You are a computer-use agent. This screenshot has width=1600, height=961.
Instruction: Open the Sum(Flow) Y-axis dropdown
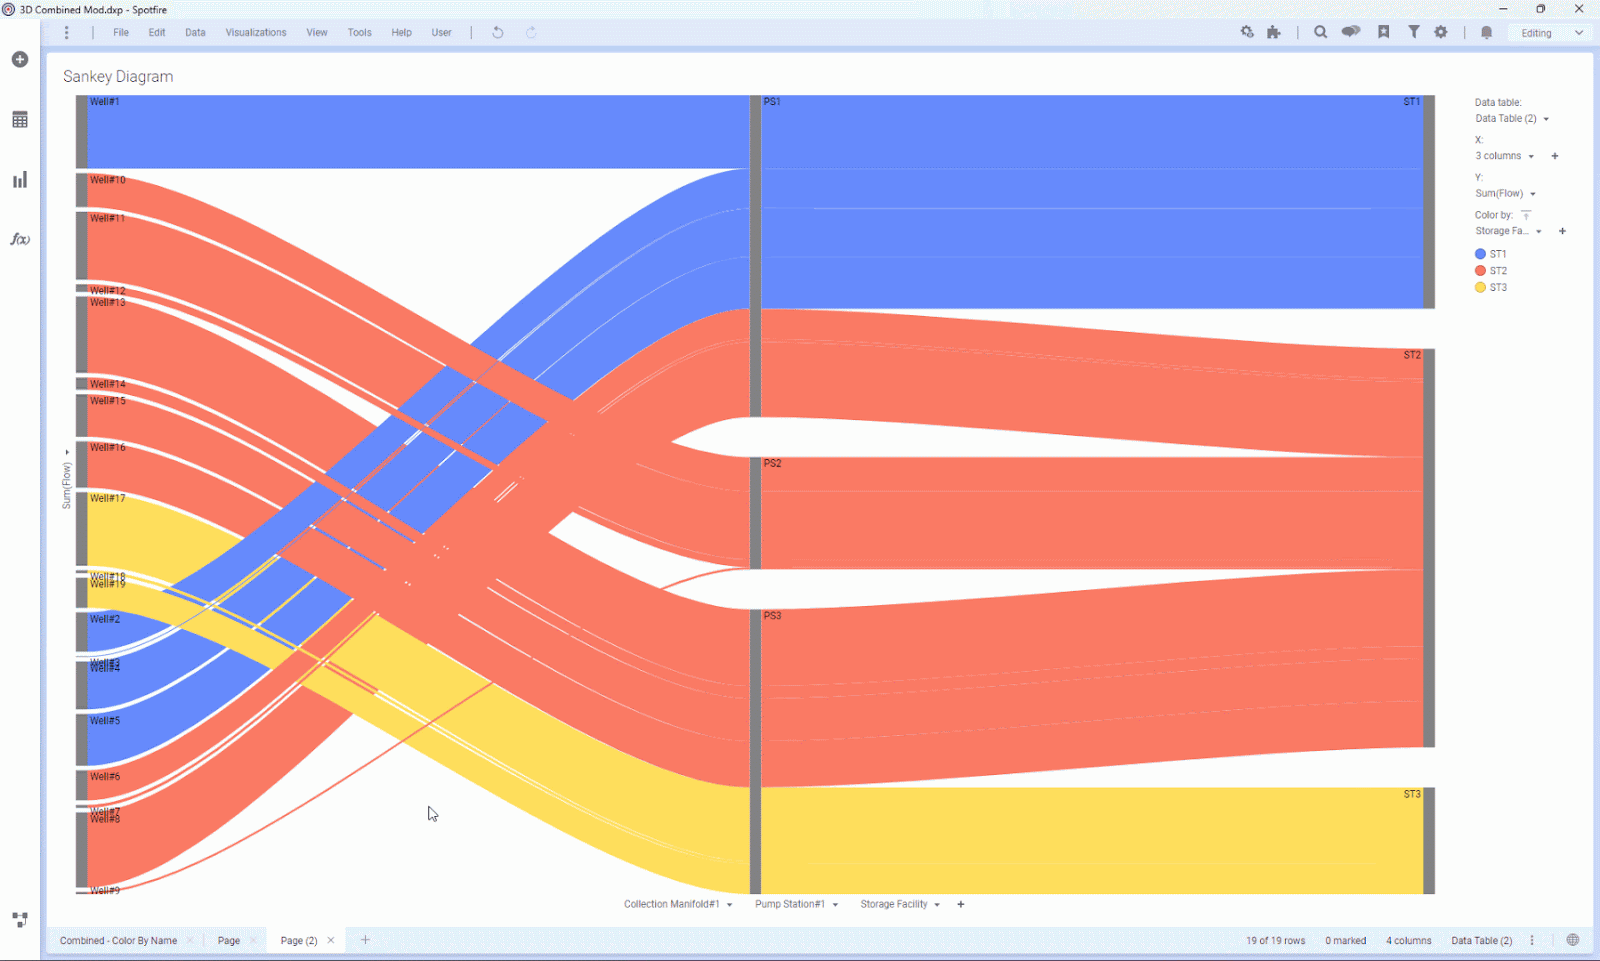(x=1504, y=193)
